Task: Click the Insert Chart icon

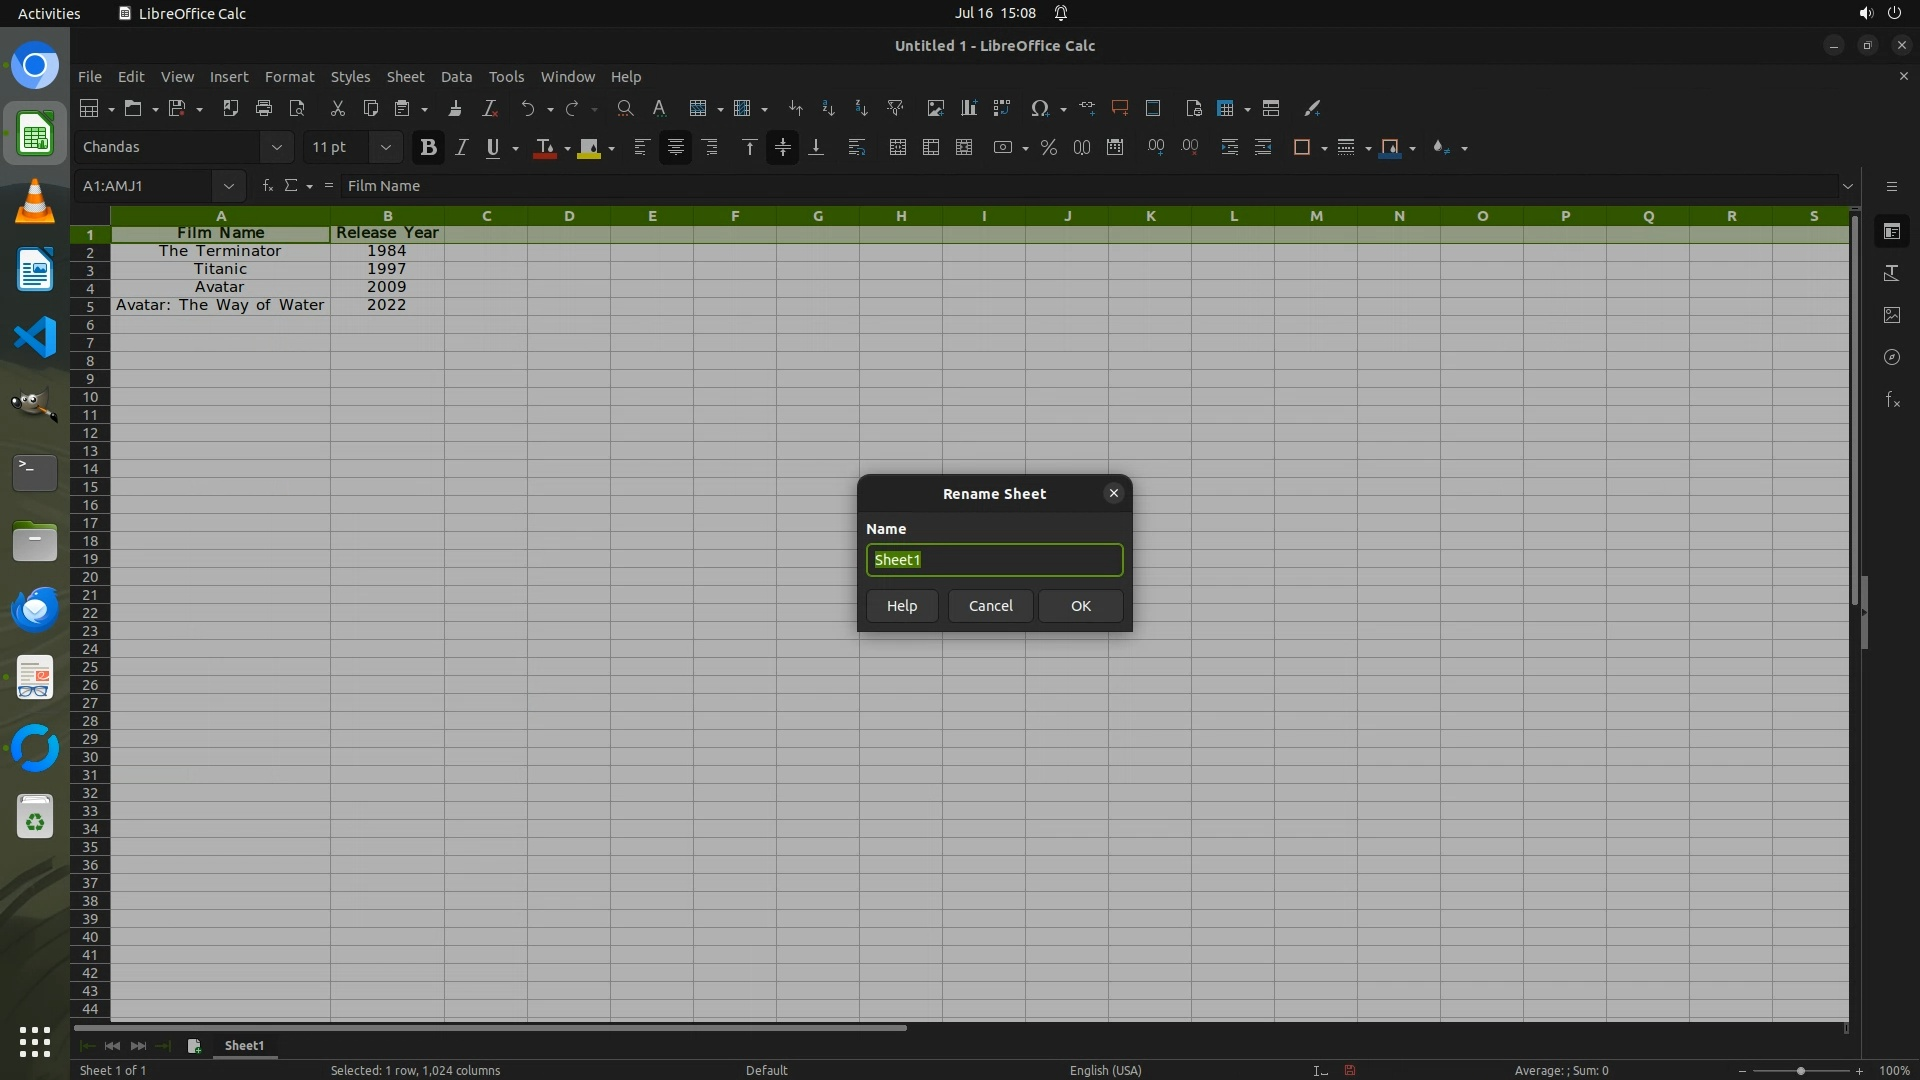Action: (x=968, y=108)
